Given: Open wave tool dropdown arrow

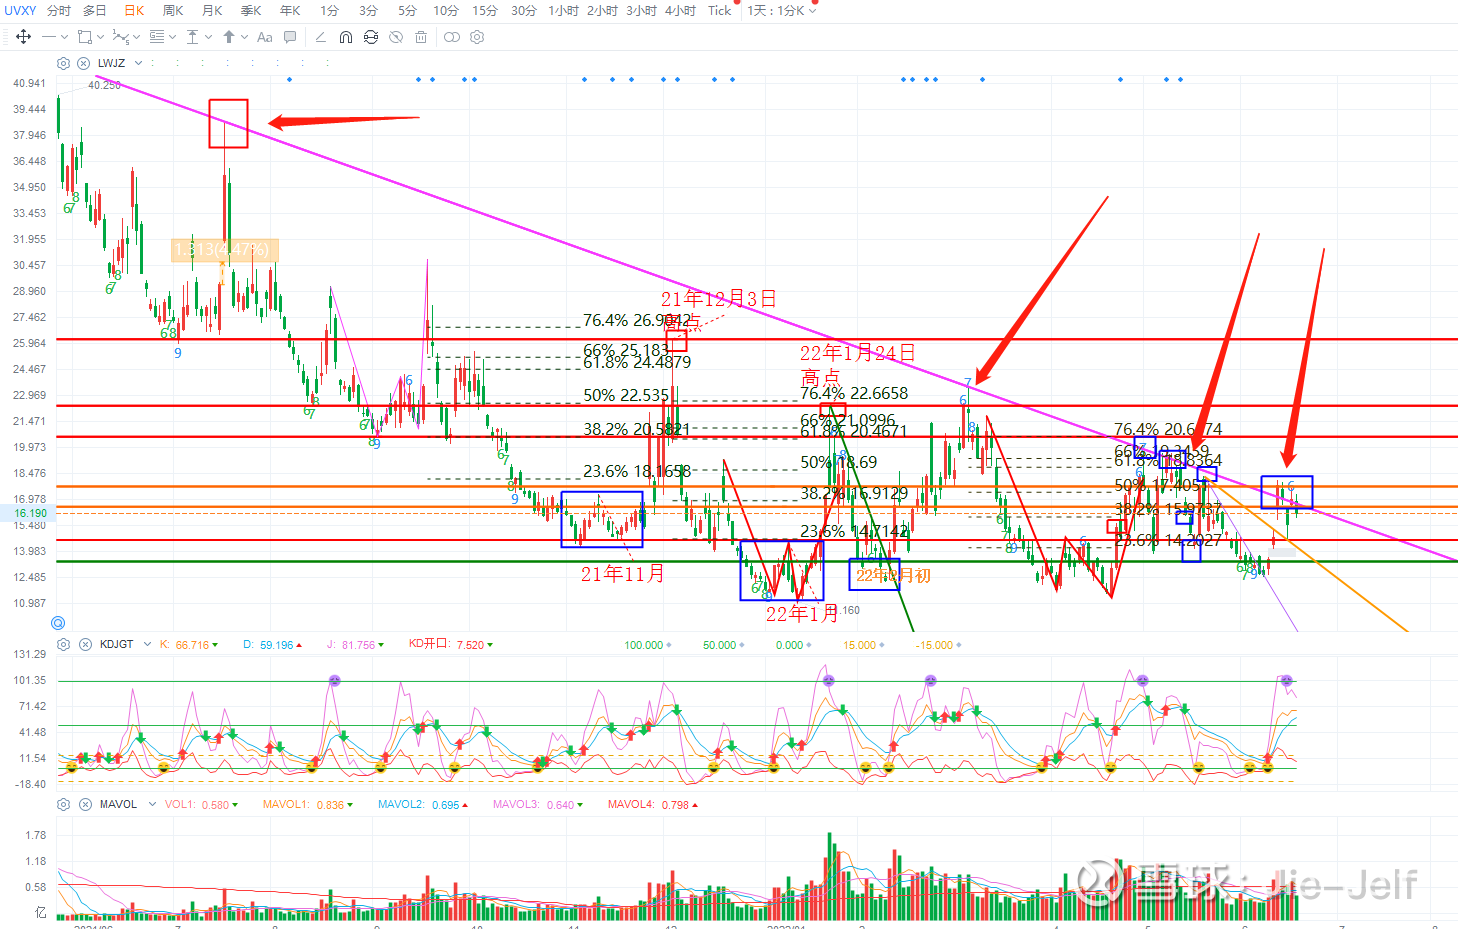Looking at the screenshot, I should (136, 37).
